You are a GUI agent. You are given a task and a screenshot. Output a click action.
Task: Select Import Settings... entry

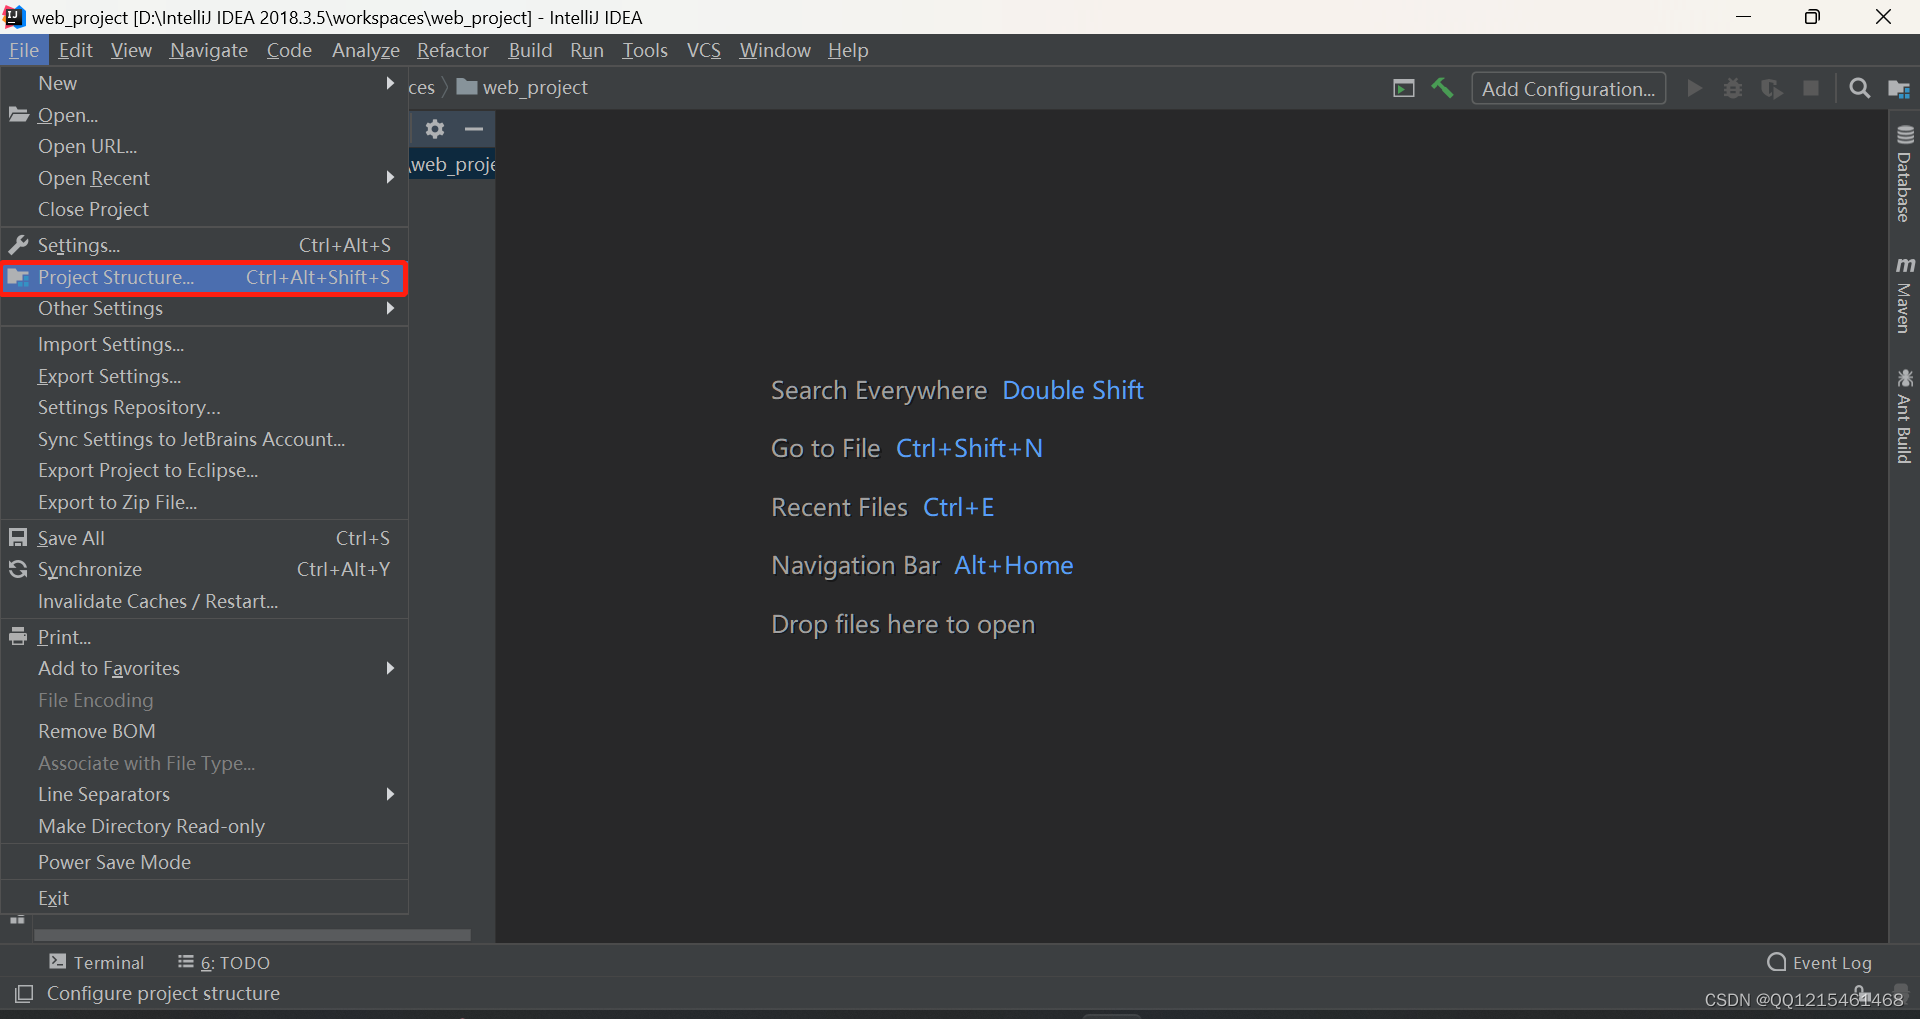coord(204,344)
